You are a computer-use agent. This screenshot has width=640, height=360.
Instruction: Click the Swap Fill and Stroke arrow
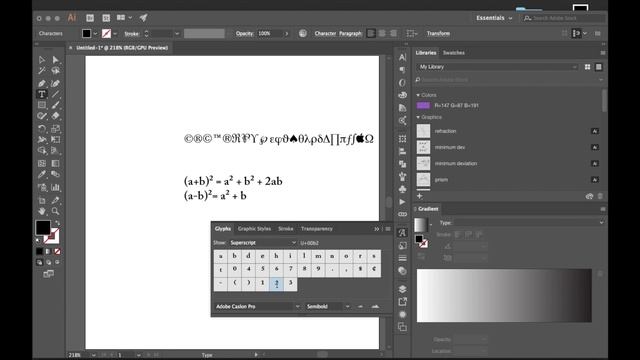click(x=57, y=222)
